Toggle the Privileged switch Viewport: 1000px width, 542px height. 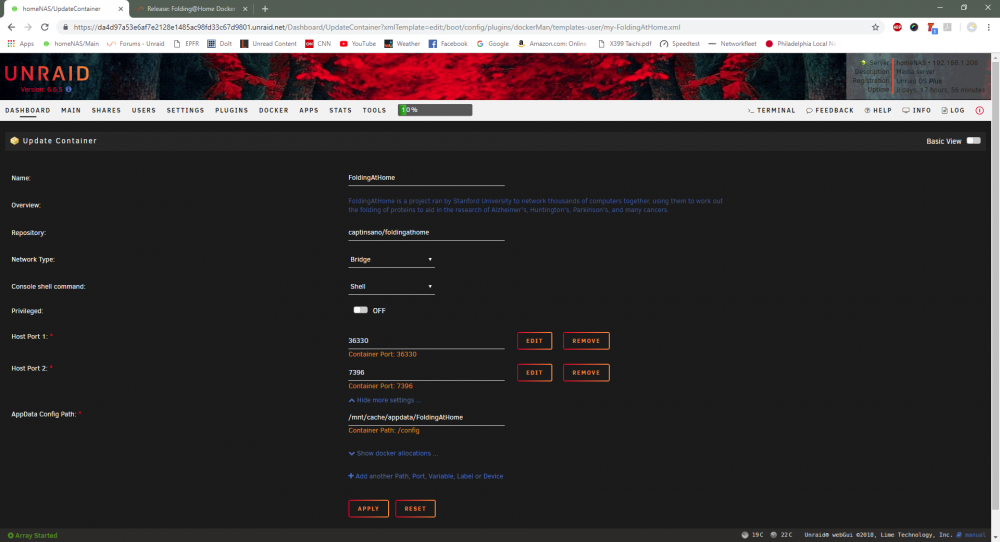pos(360,310)
